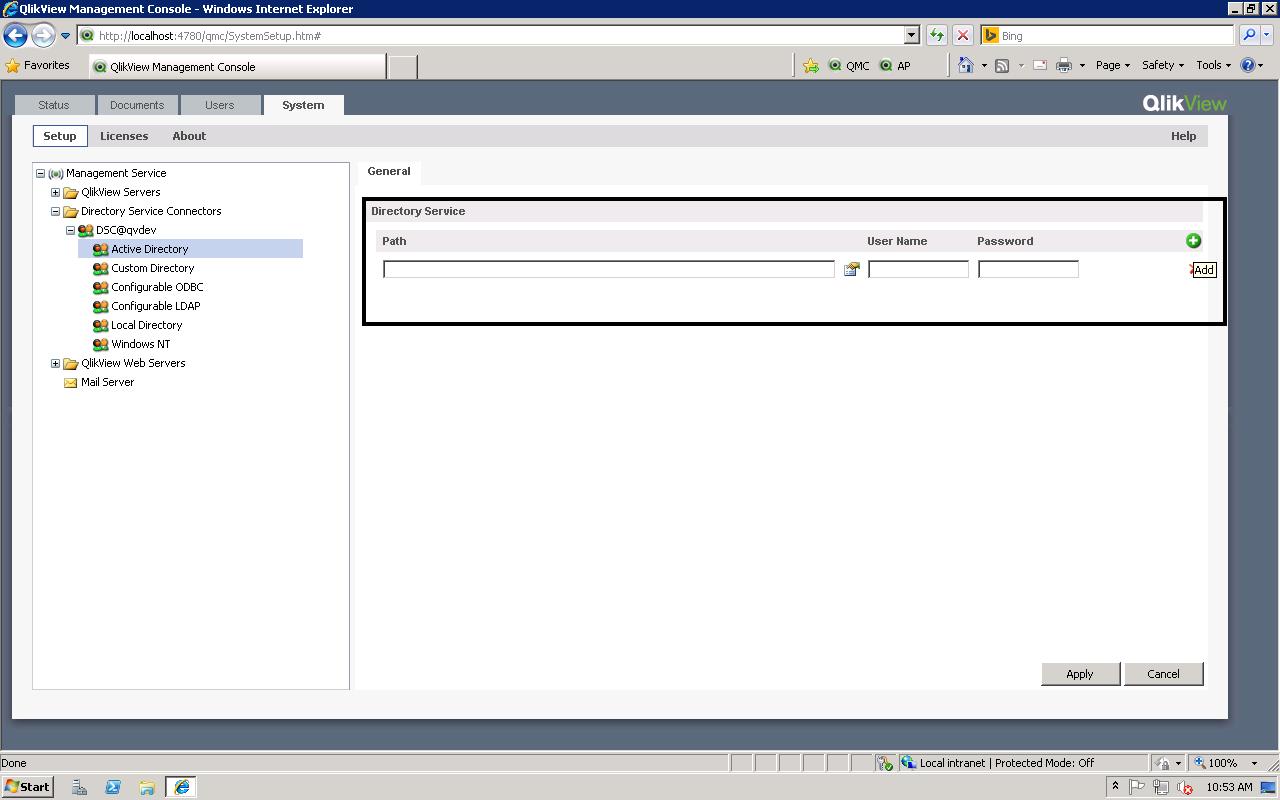This screenshot has width=1280, height=800.
Task: Collapse the Management Service tree node
Action: click(41, 174)
